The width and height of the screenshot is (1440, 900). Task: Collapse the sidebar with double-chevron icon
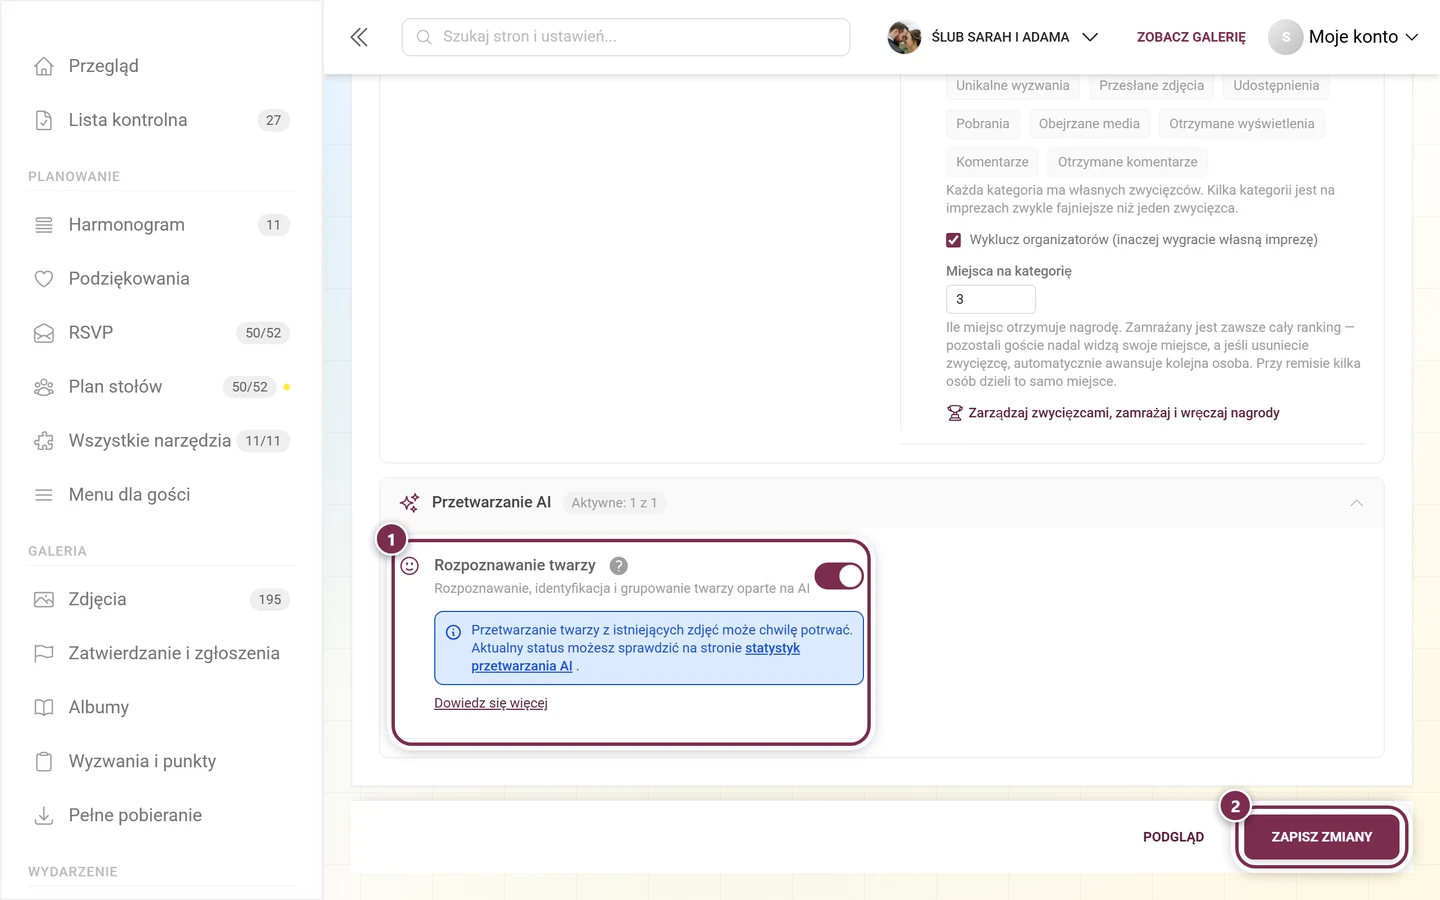point(359,37)
